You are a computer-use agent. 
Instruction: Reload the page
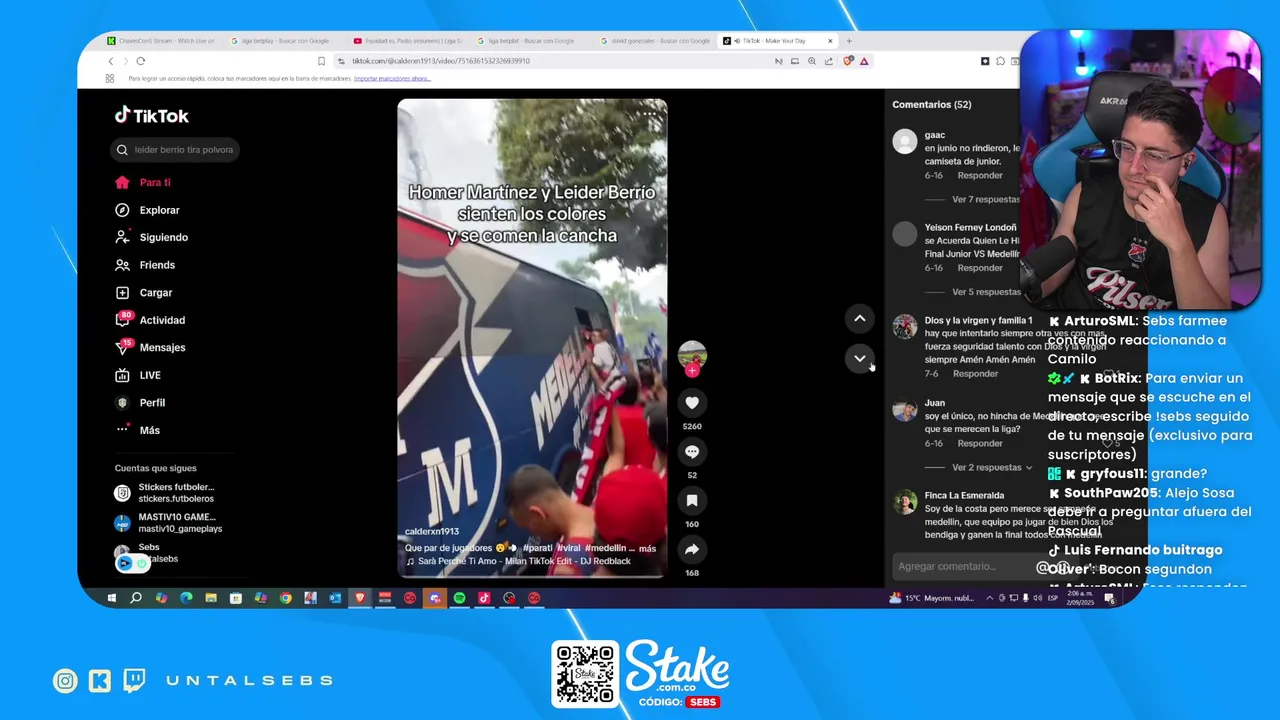(140, 61)
